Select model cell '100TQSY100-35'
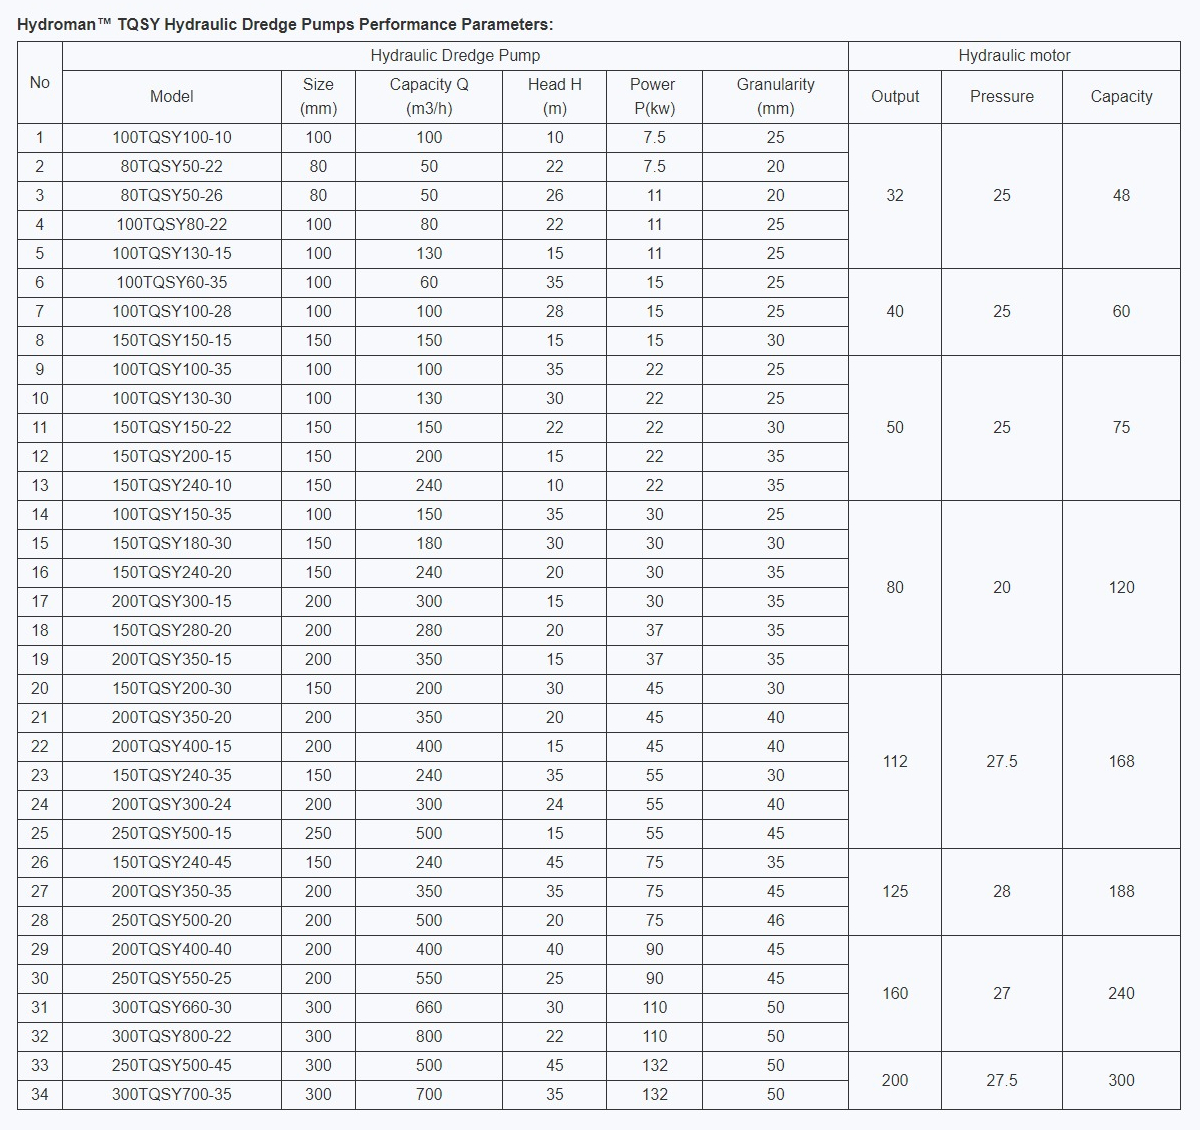1200x1130 pixels. click(172, 370)
